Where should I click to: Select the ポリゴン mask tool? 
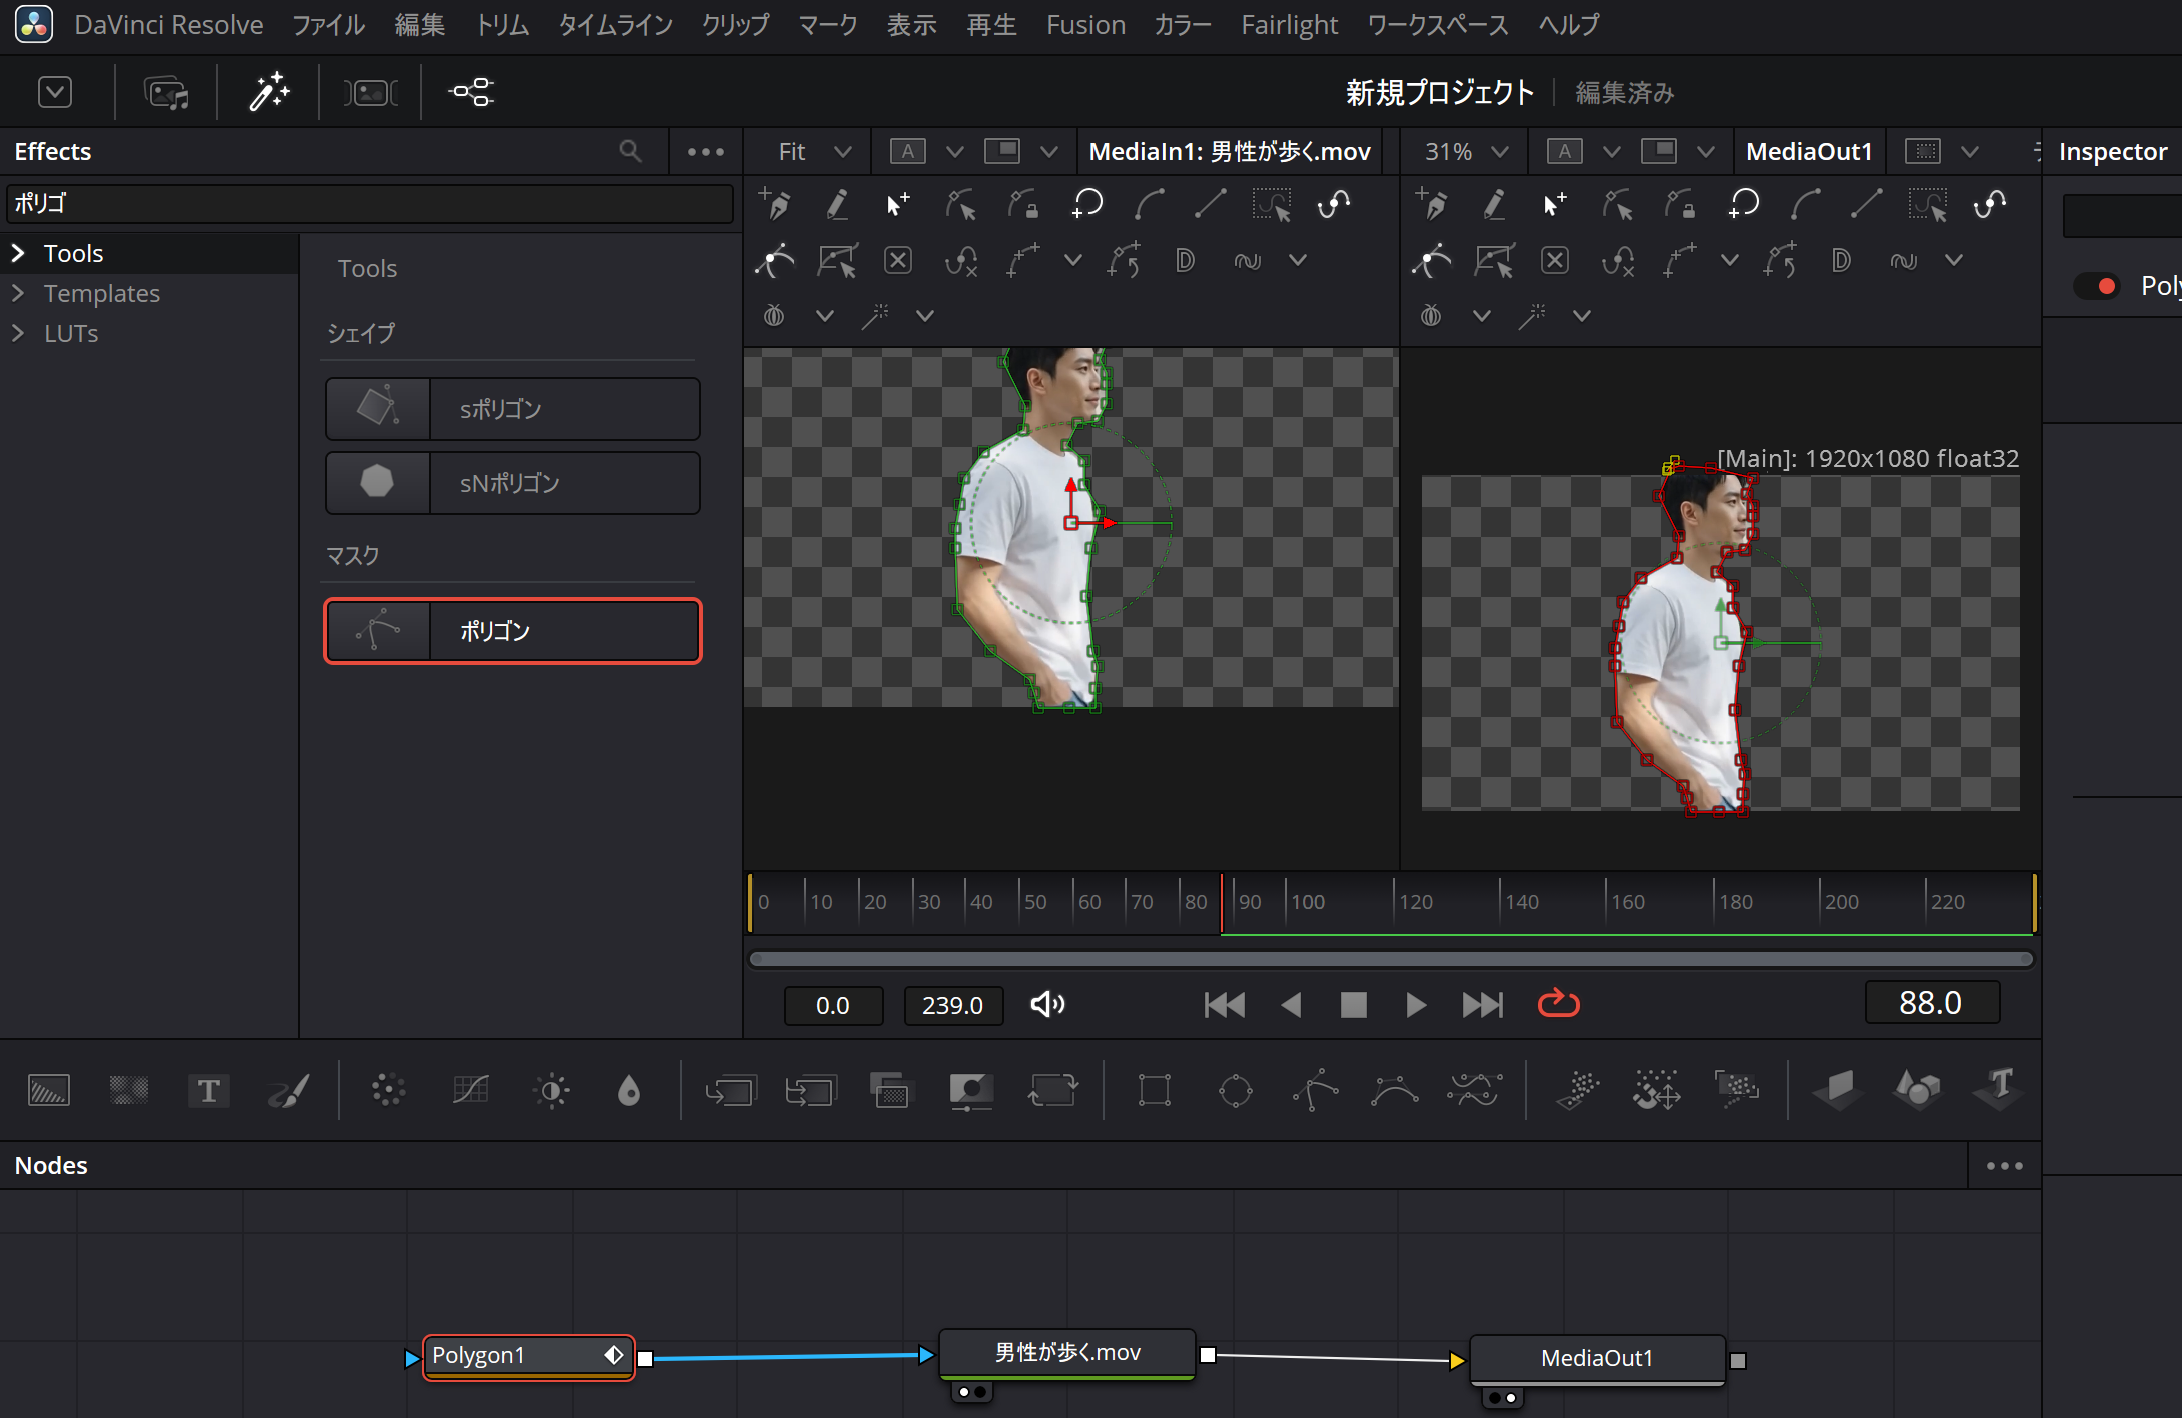[x=513, y=631]
